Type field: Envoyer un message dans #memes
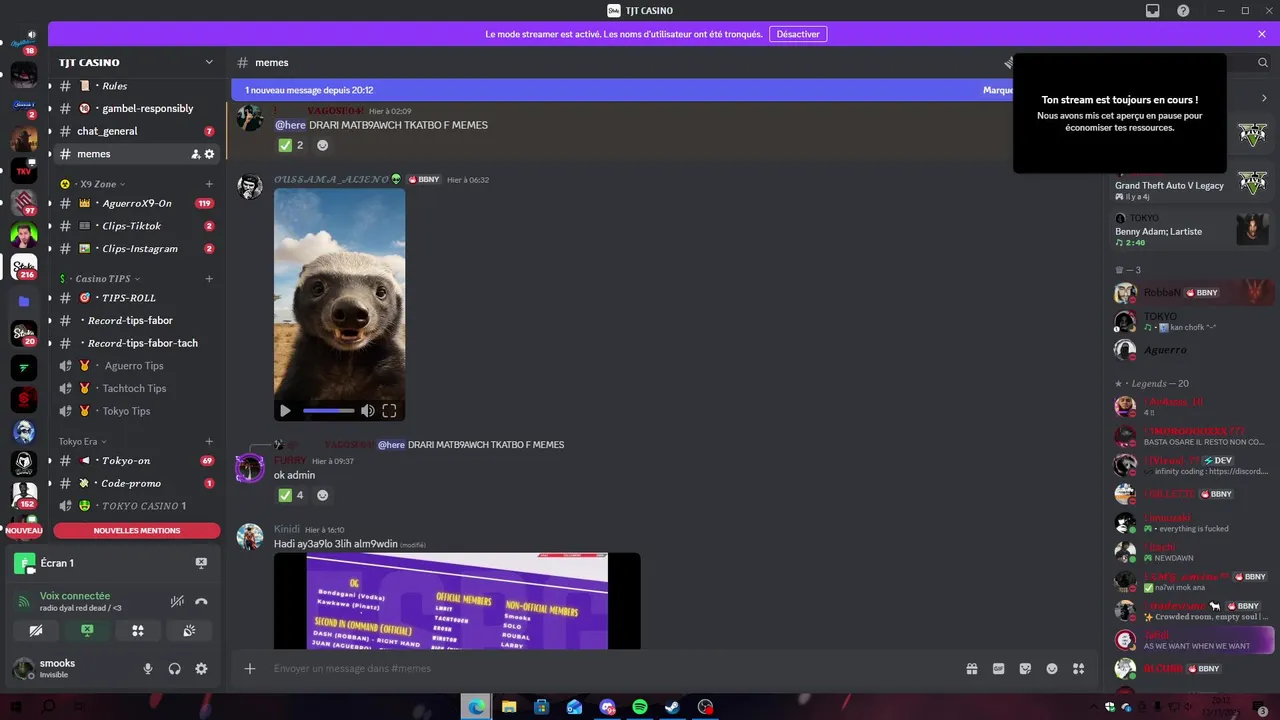Screen dimensions: 1280x720 [x=610, y=669]
